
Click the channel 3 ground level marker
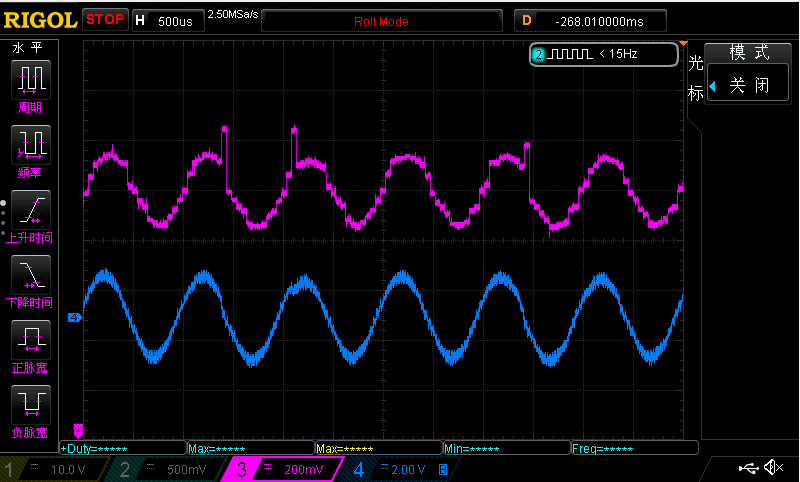click(78, 430)
